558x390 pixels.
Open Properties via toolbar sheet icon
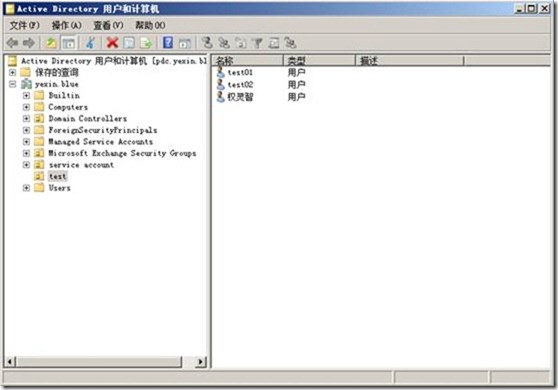click(129, 43)
